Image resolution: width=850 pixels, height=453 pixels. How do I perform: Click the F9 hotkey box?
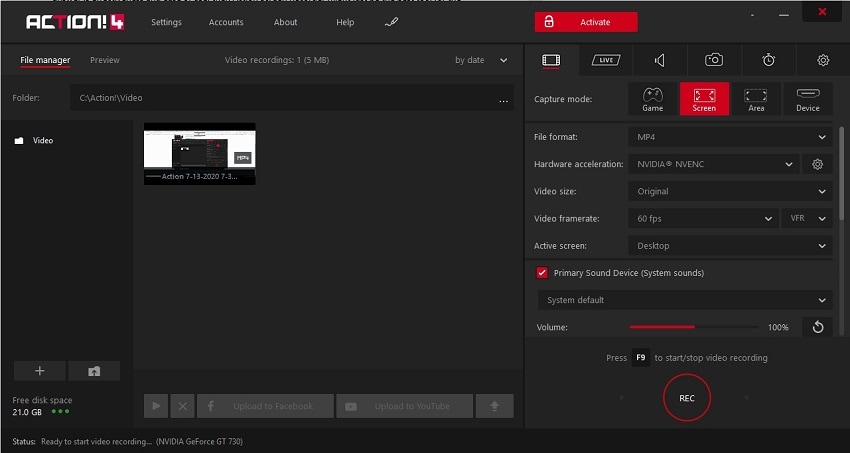tap(641, 358)
